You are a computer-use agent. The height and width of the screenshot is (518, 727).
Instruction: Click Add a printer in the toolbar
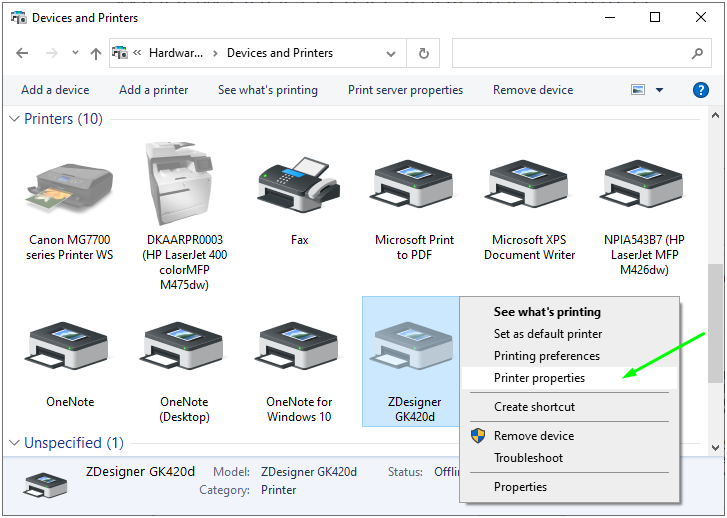point(153,90)
